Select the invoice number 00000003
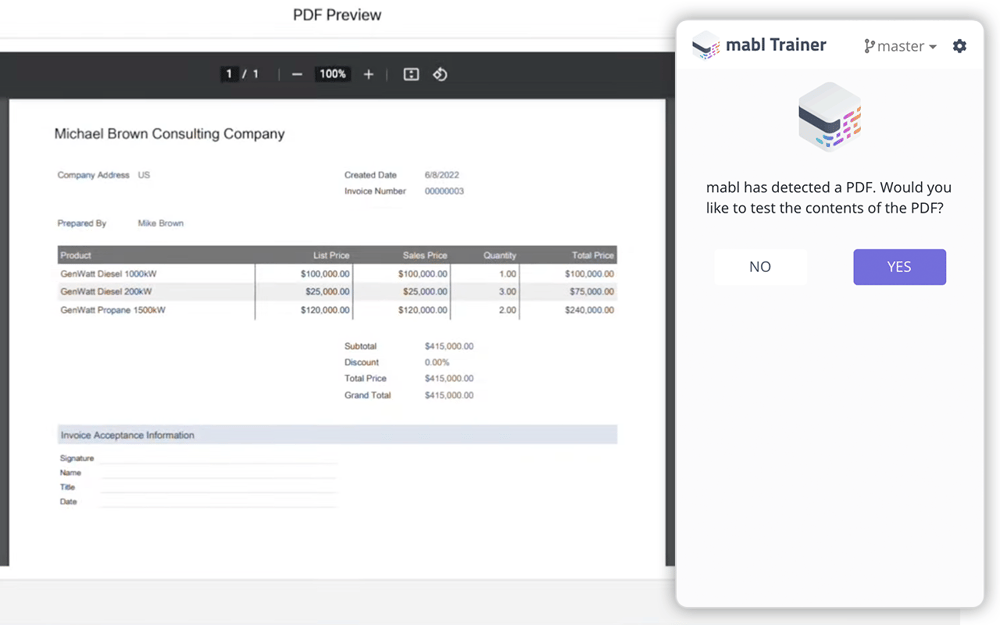 tap(444, 191)
